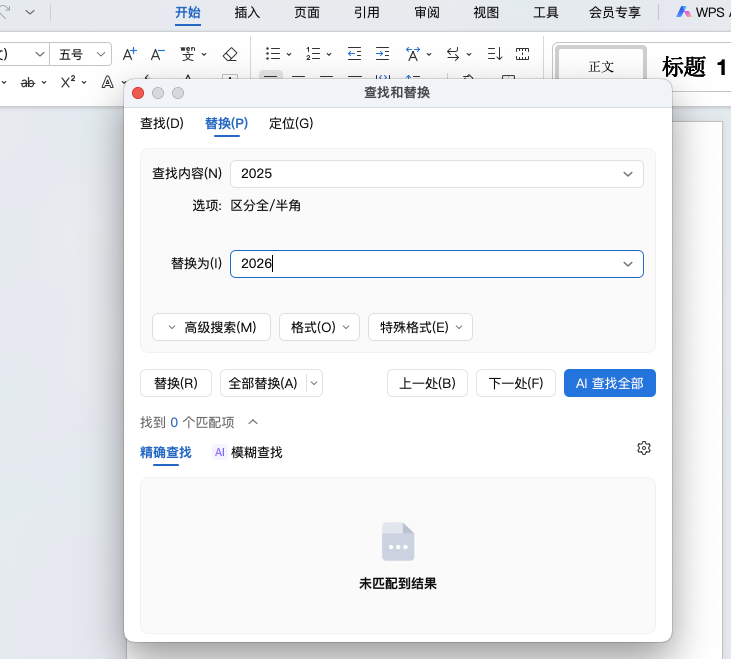Open the superscript options dropdown arrow
The width and height of the screenshot is (731, 659).
(84, 83)
